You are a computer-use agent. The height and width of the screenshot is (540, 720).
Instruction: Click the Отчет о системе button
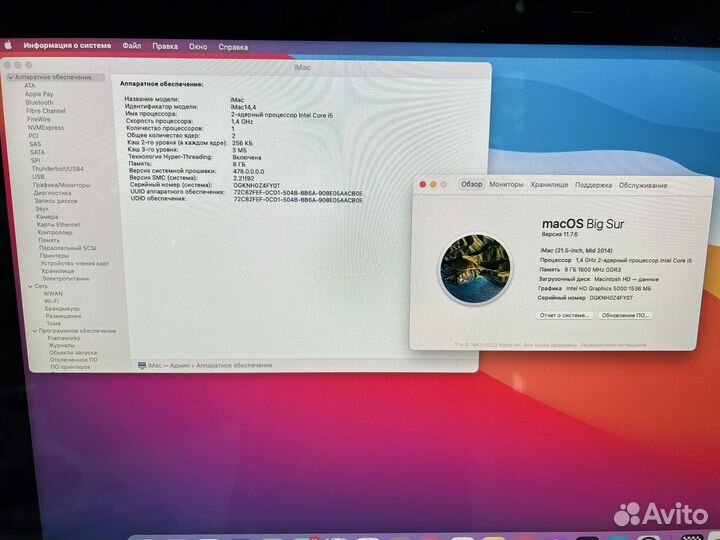(564, 315)
